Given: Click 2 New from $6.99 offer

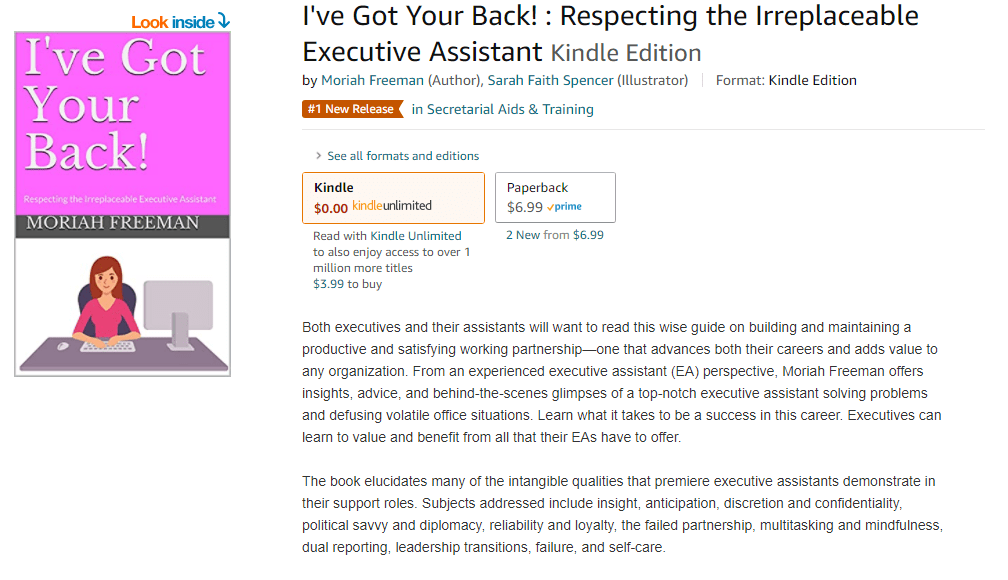Looking at the screenshot, I should 554,236.
